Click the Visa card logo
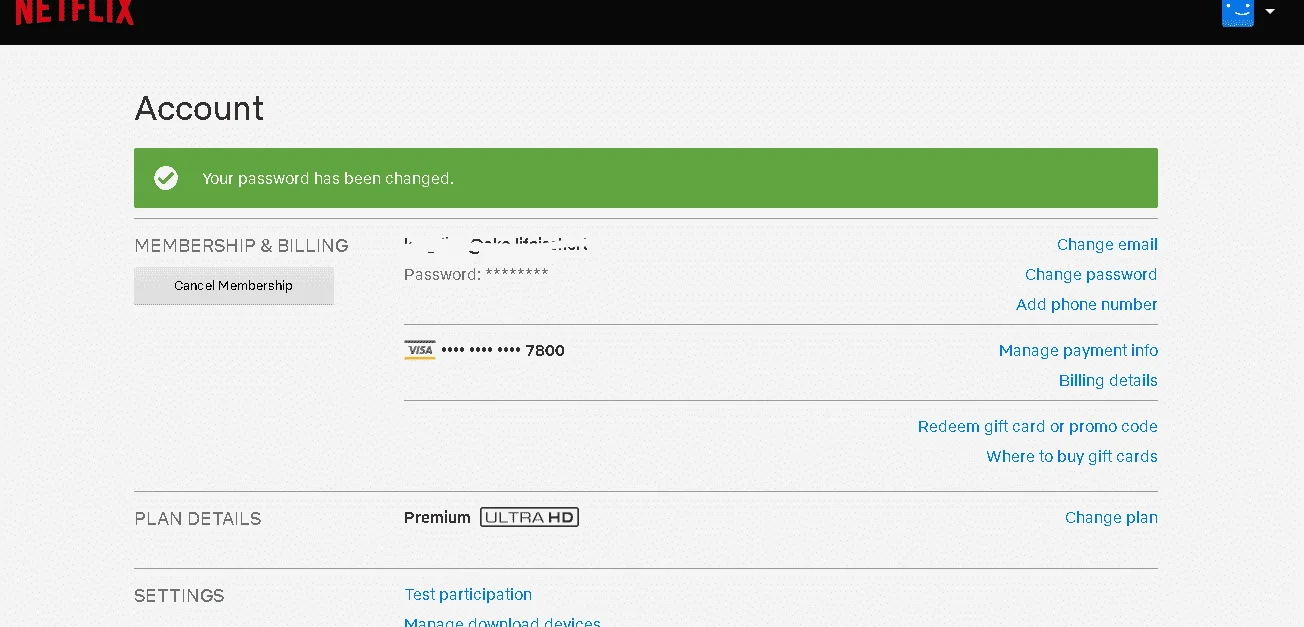The height and width of the screenshot is (627, 1304). click(420, 350)
